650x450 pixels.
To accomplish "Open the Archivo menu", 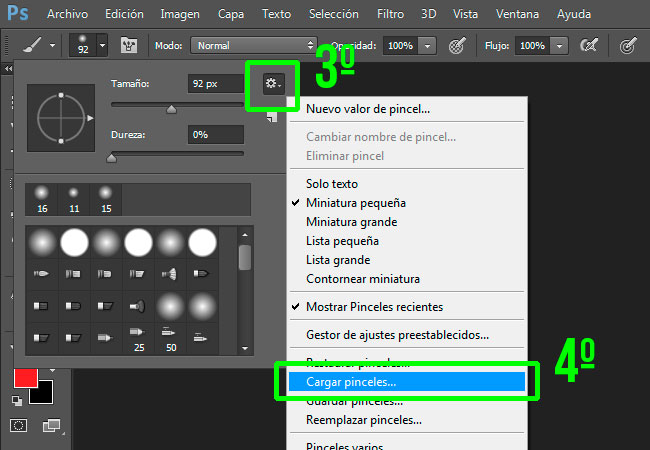I will pyautogui.click(x=67, y=14).
